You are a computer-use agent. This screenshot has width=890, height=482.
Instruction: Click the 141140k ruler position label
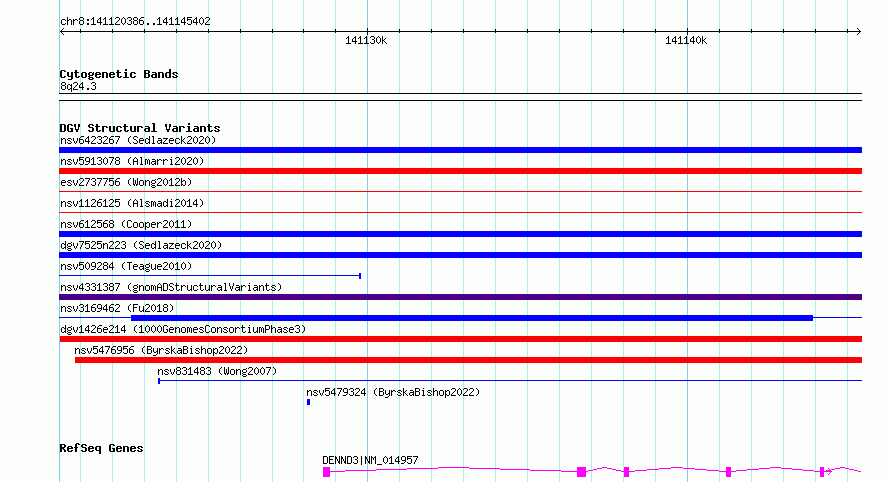pos(686,40)
